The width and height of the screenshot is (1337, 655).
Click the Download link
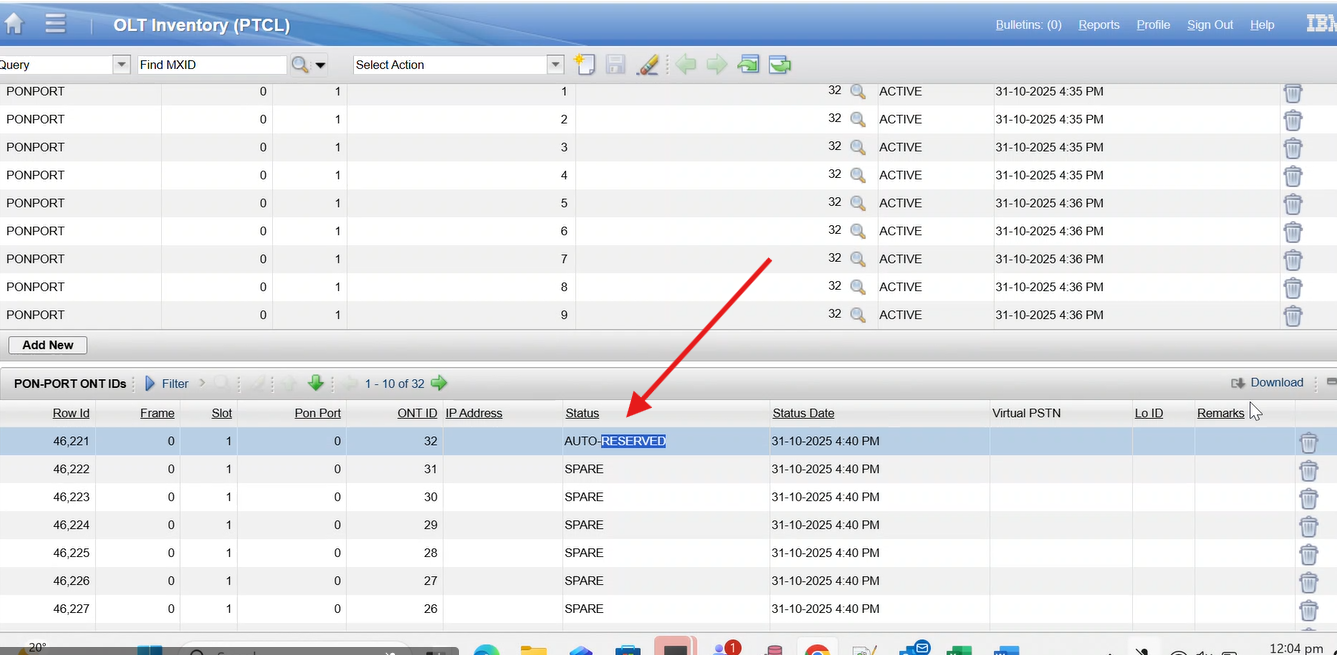pyautogui.click(x=1276, y=382)
